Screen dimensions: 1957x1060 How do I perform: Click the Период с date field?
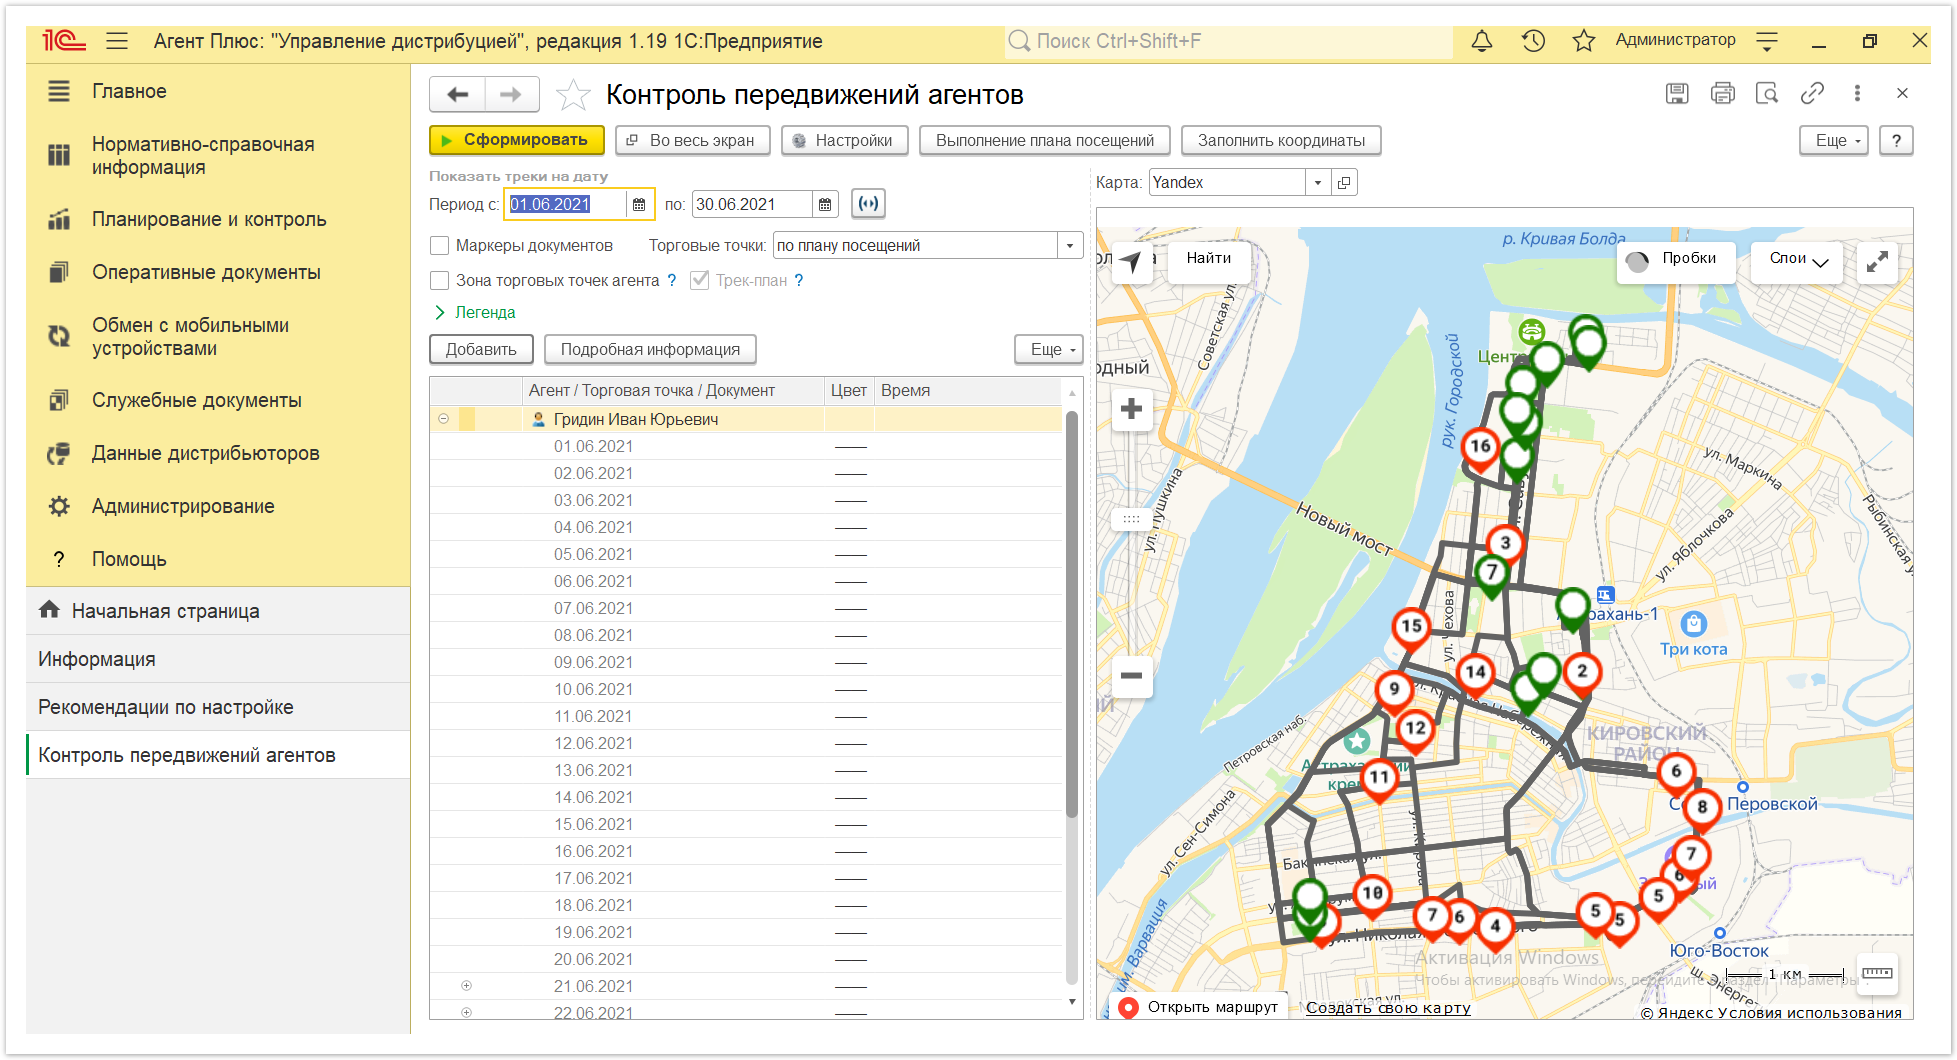click(x=566, y=204)
